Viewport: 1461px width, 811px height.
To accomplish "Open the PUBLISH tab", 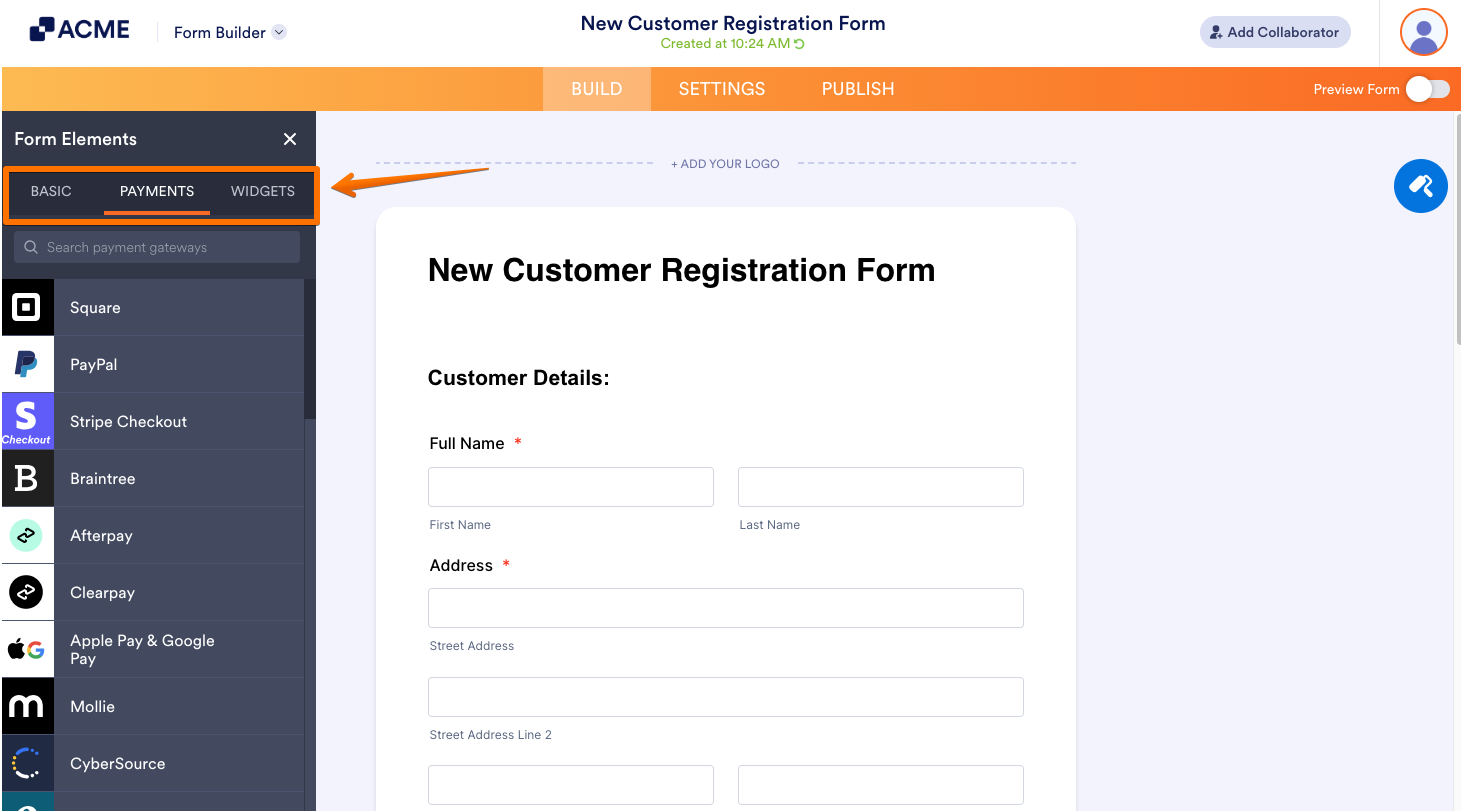I will [x=857, y=89].
